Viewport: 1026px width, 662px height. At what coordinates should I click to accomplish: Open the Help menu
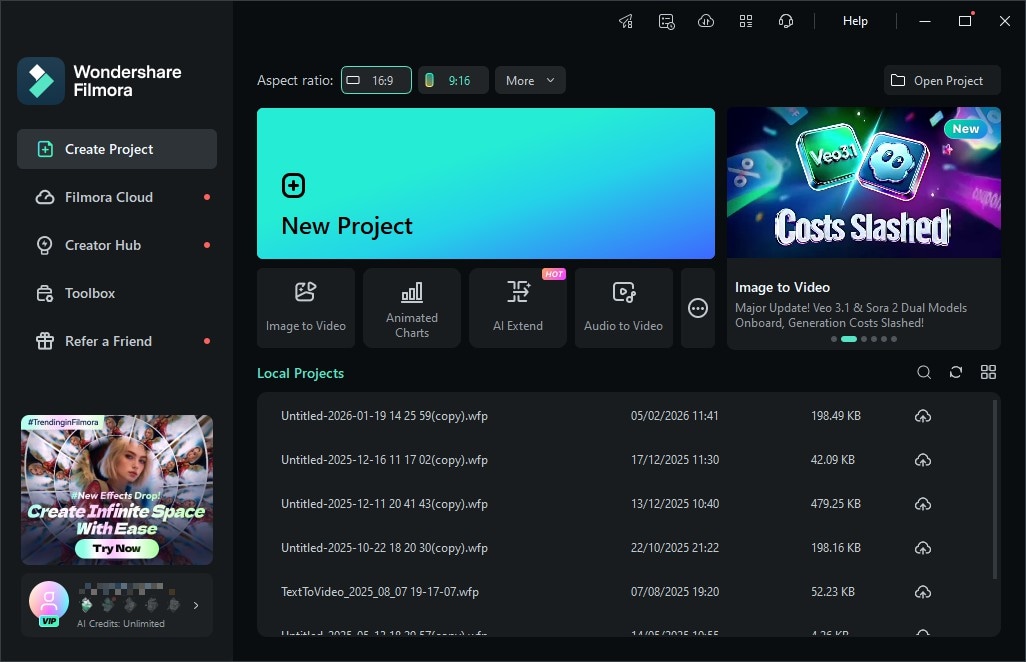855,20
